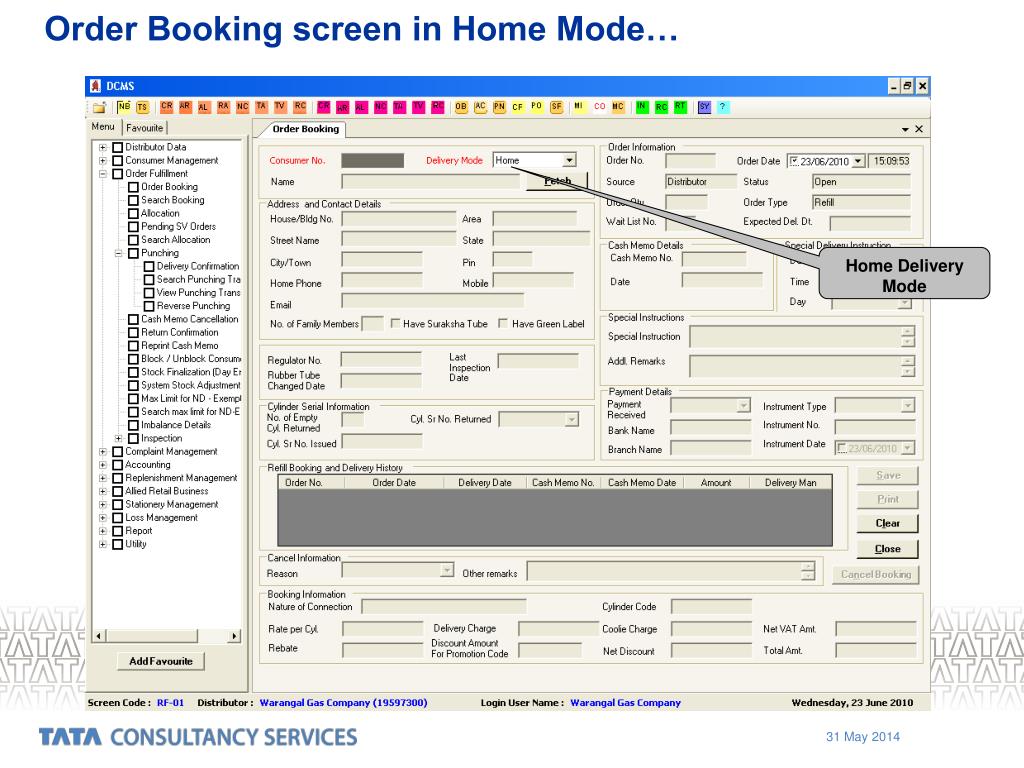The image size is (1024, 768).
Task: Click the Save button
Action: (x=888, y=475)
